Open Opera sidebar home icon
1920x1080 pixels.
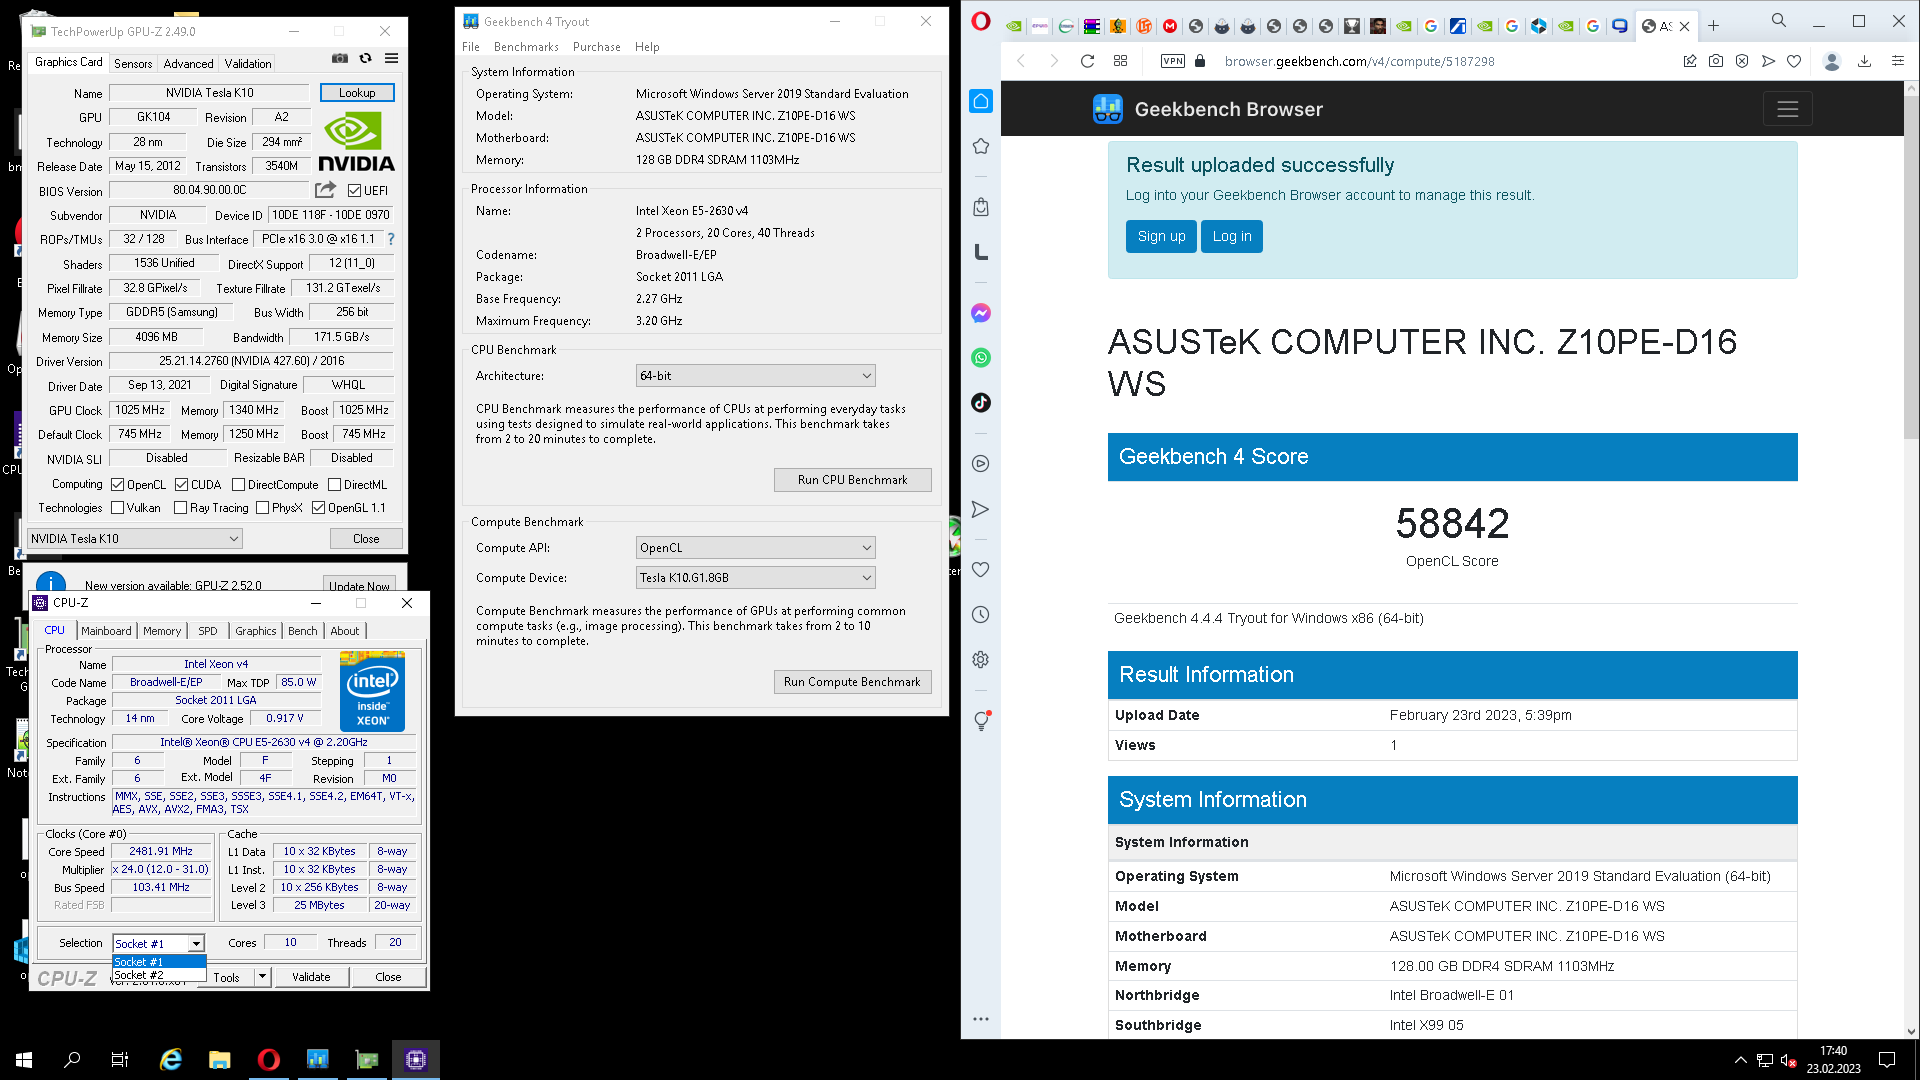[981, 101]
